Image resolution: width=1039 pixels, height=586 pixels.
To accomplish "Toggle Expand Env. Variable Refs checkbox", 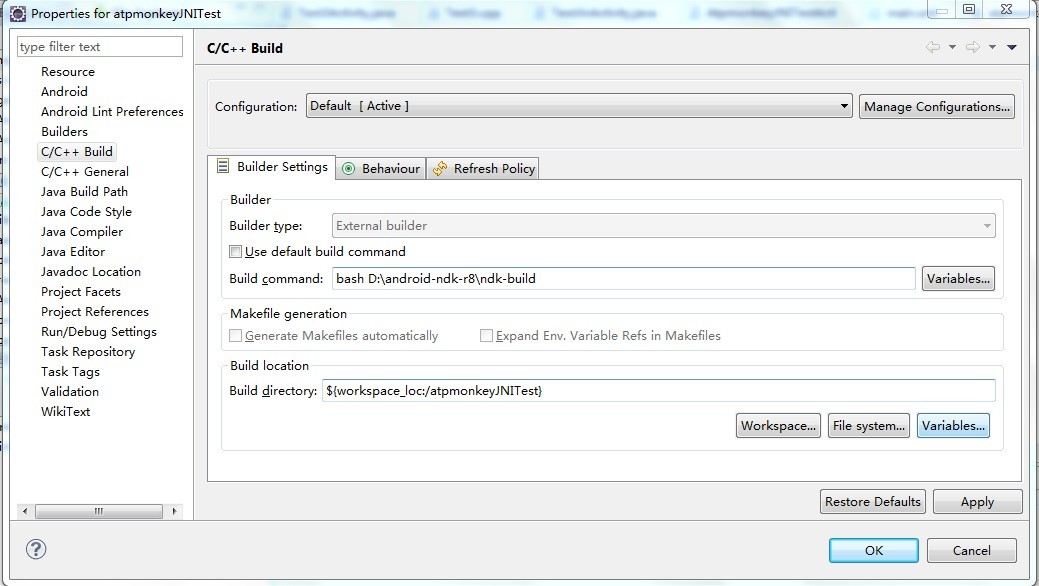I will coord(486,336).
